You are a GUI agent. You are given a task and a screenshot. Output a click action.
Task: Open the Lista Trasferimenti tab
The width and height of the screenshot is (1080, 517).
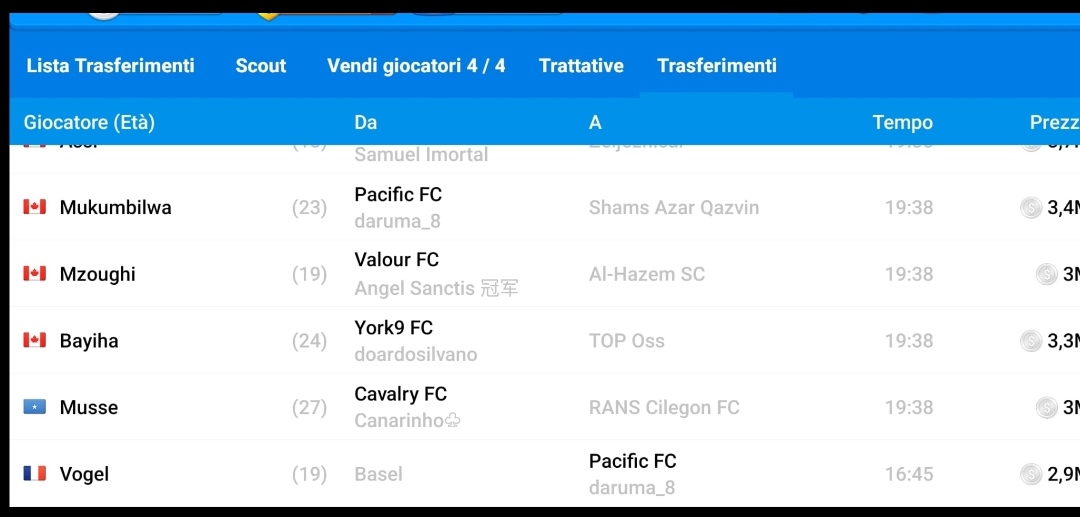tap(110, 66)
